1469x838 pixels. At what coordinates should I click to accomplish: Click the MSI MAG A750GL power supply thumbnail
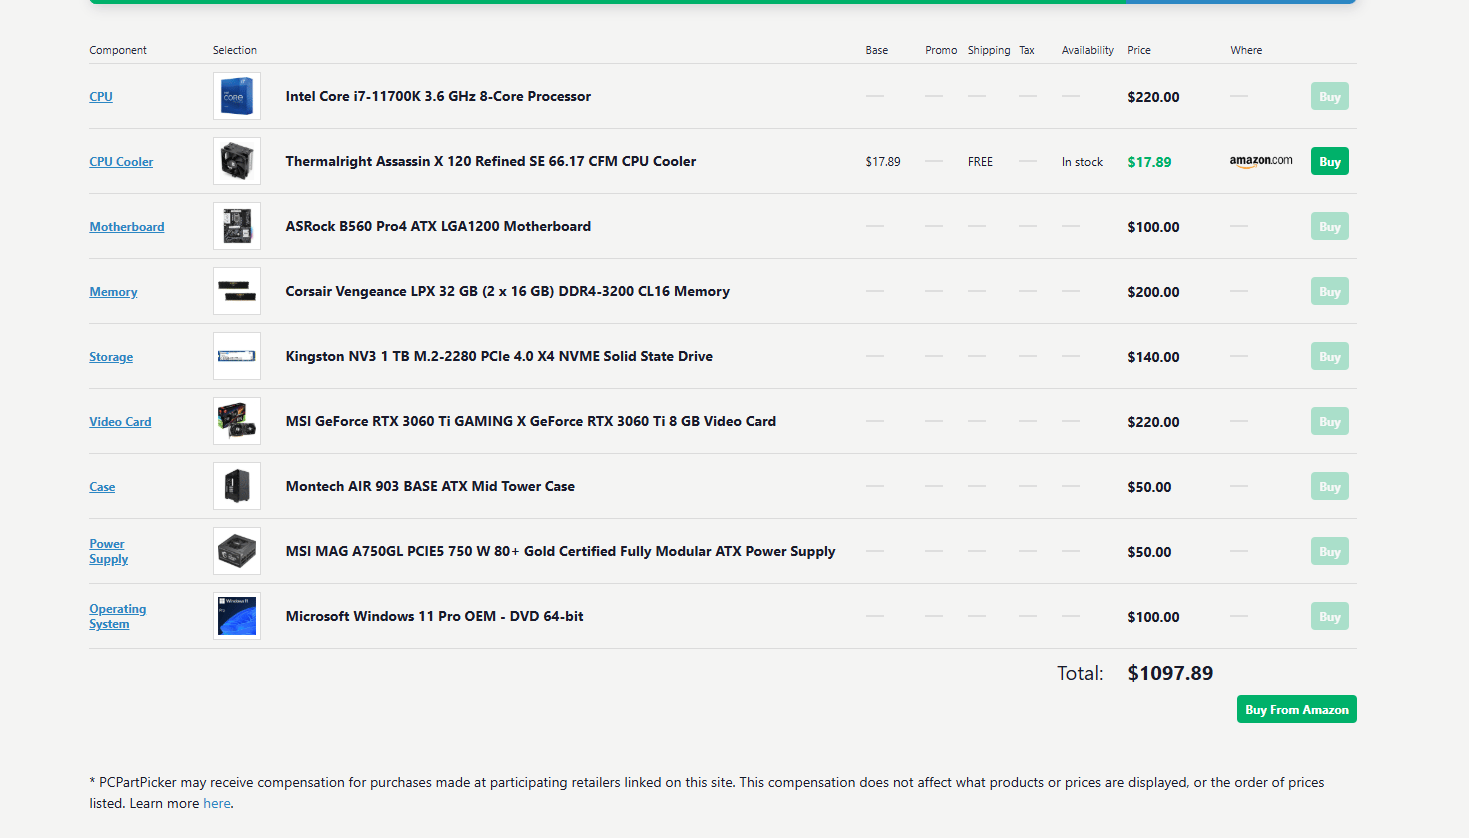point(237,551)
